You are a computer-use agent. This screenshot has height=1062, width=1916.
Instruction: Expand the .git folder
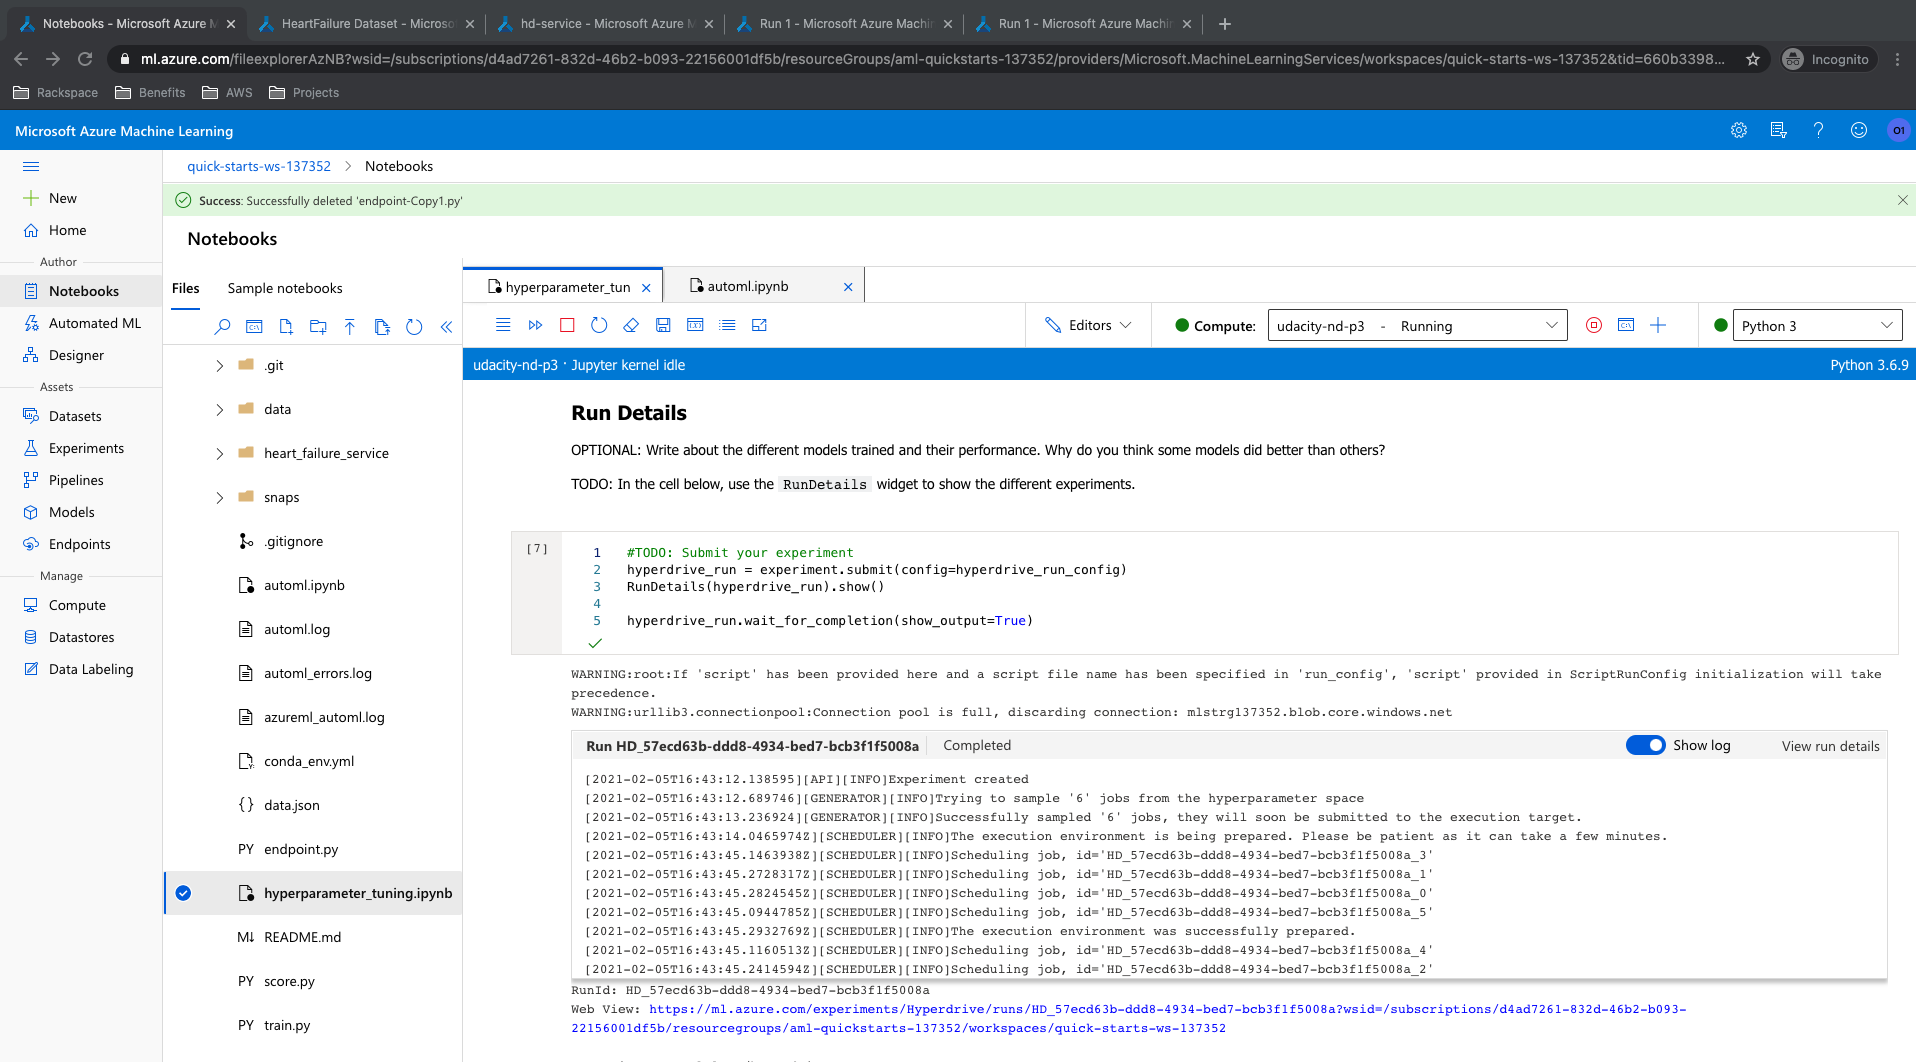tap(219, 366)
